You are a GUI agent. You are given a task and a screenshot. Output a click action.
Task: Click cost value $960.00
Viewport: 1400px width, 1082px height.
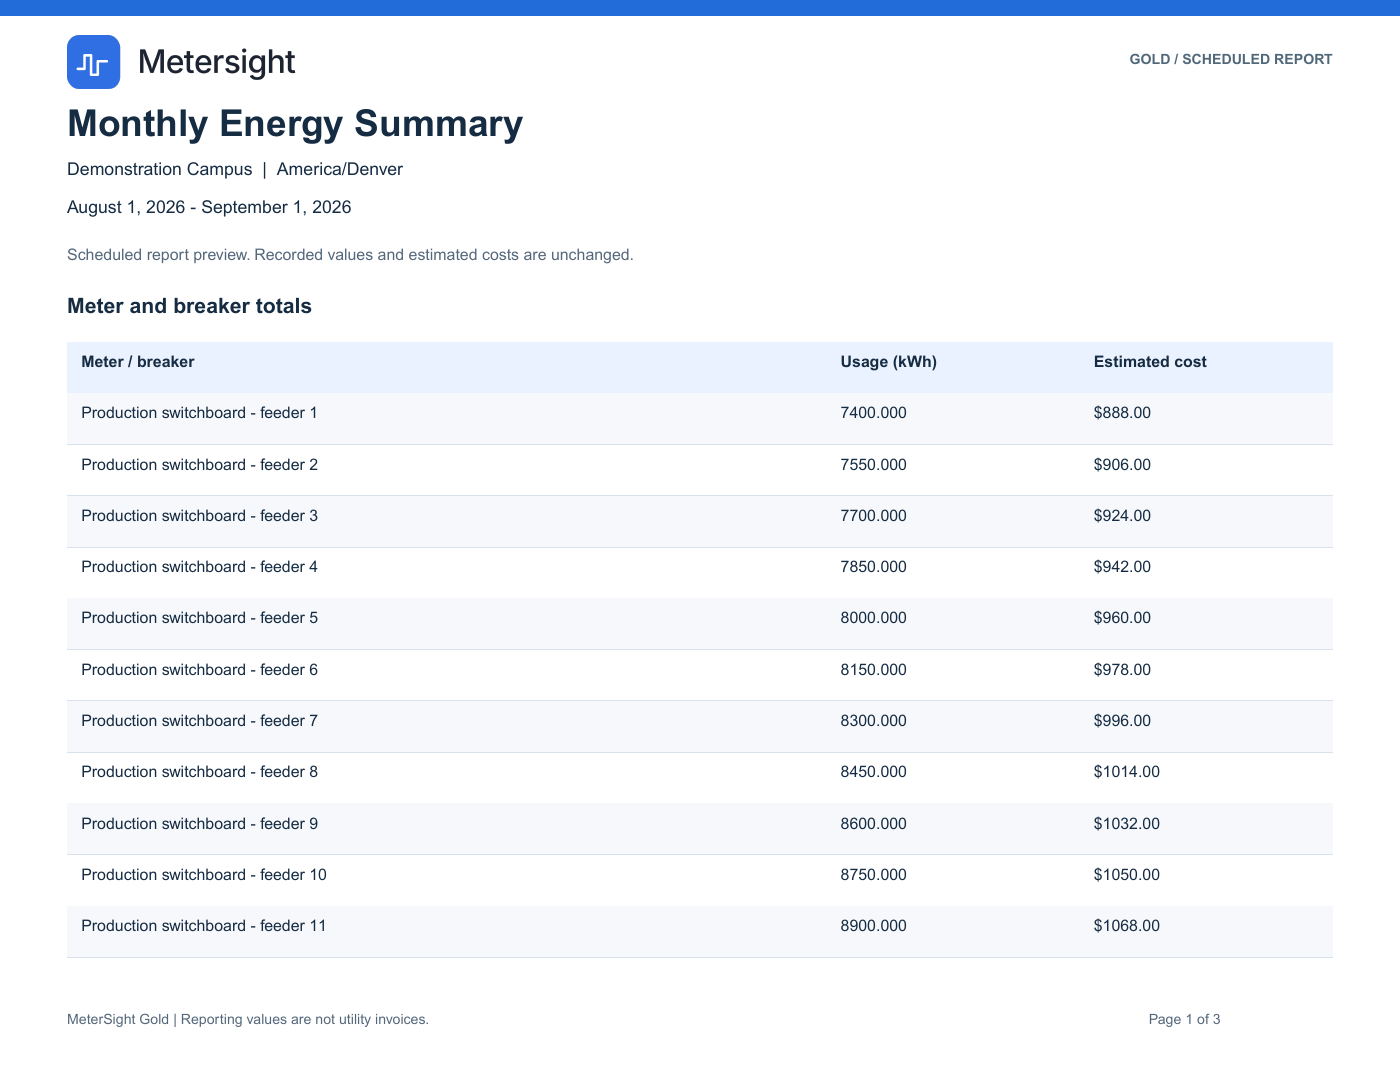1122,618
